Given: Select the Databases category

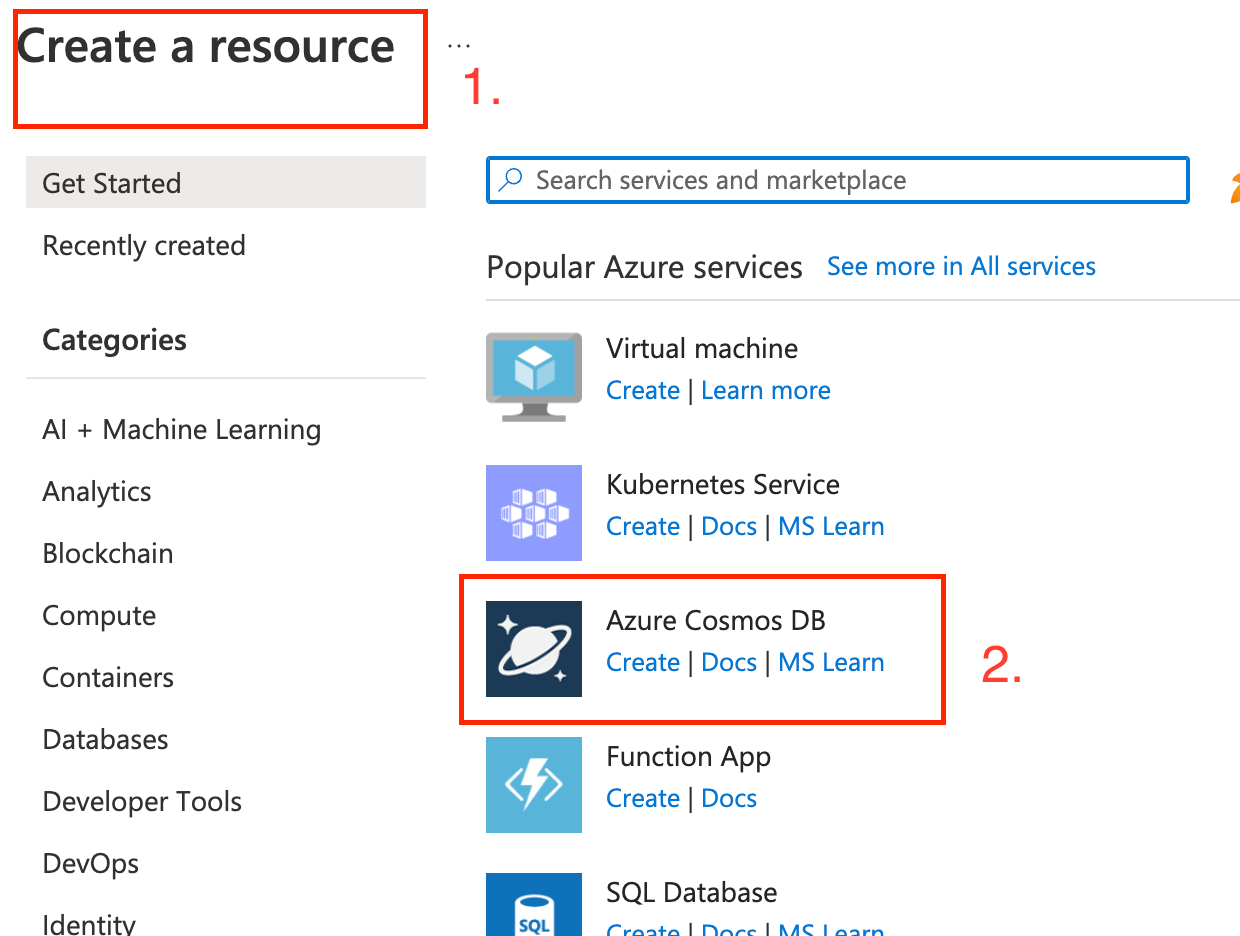Looking at the screenshot, I should point(104,739).
